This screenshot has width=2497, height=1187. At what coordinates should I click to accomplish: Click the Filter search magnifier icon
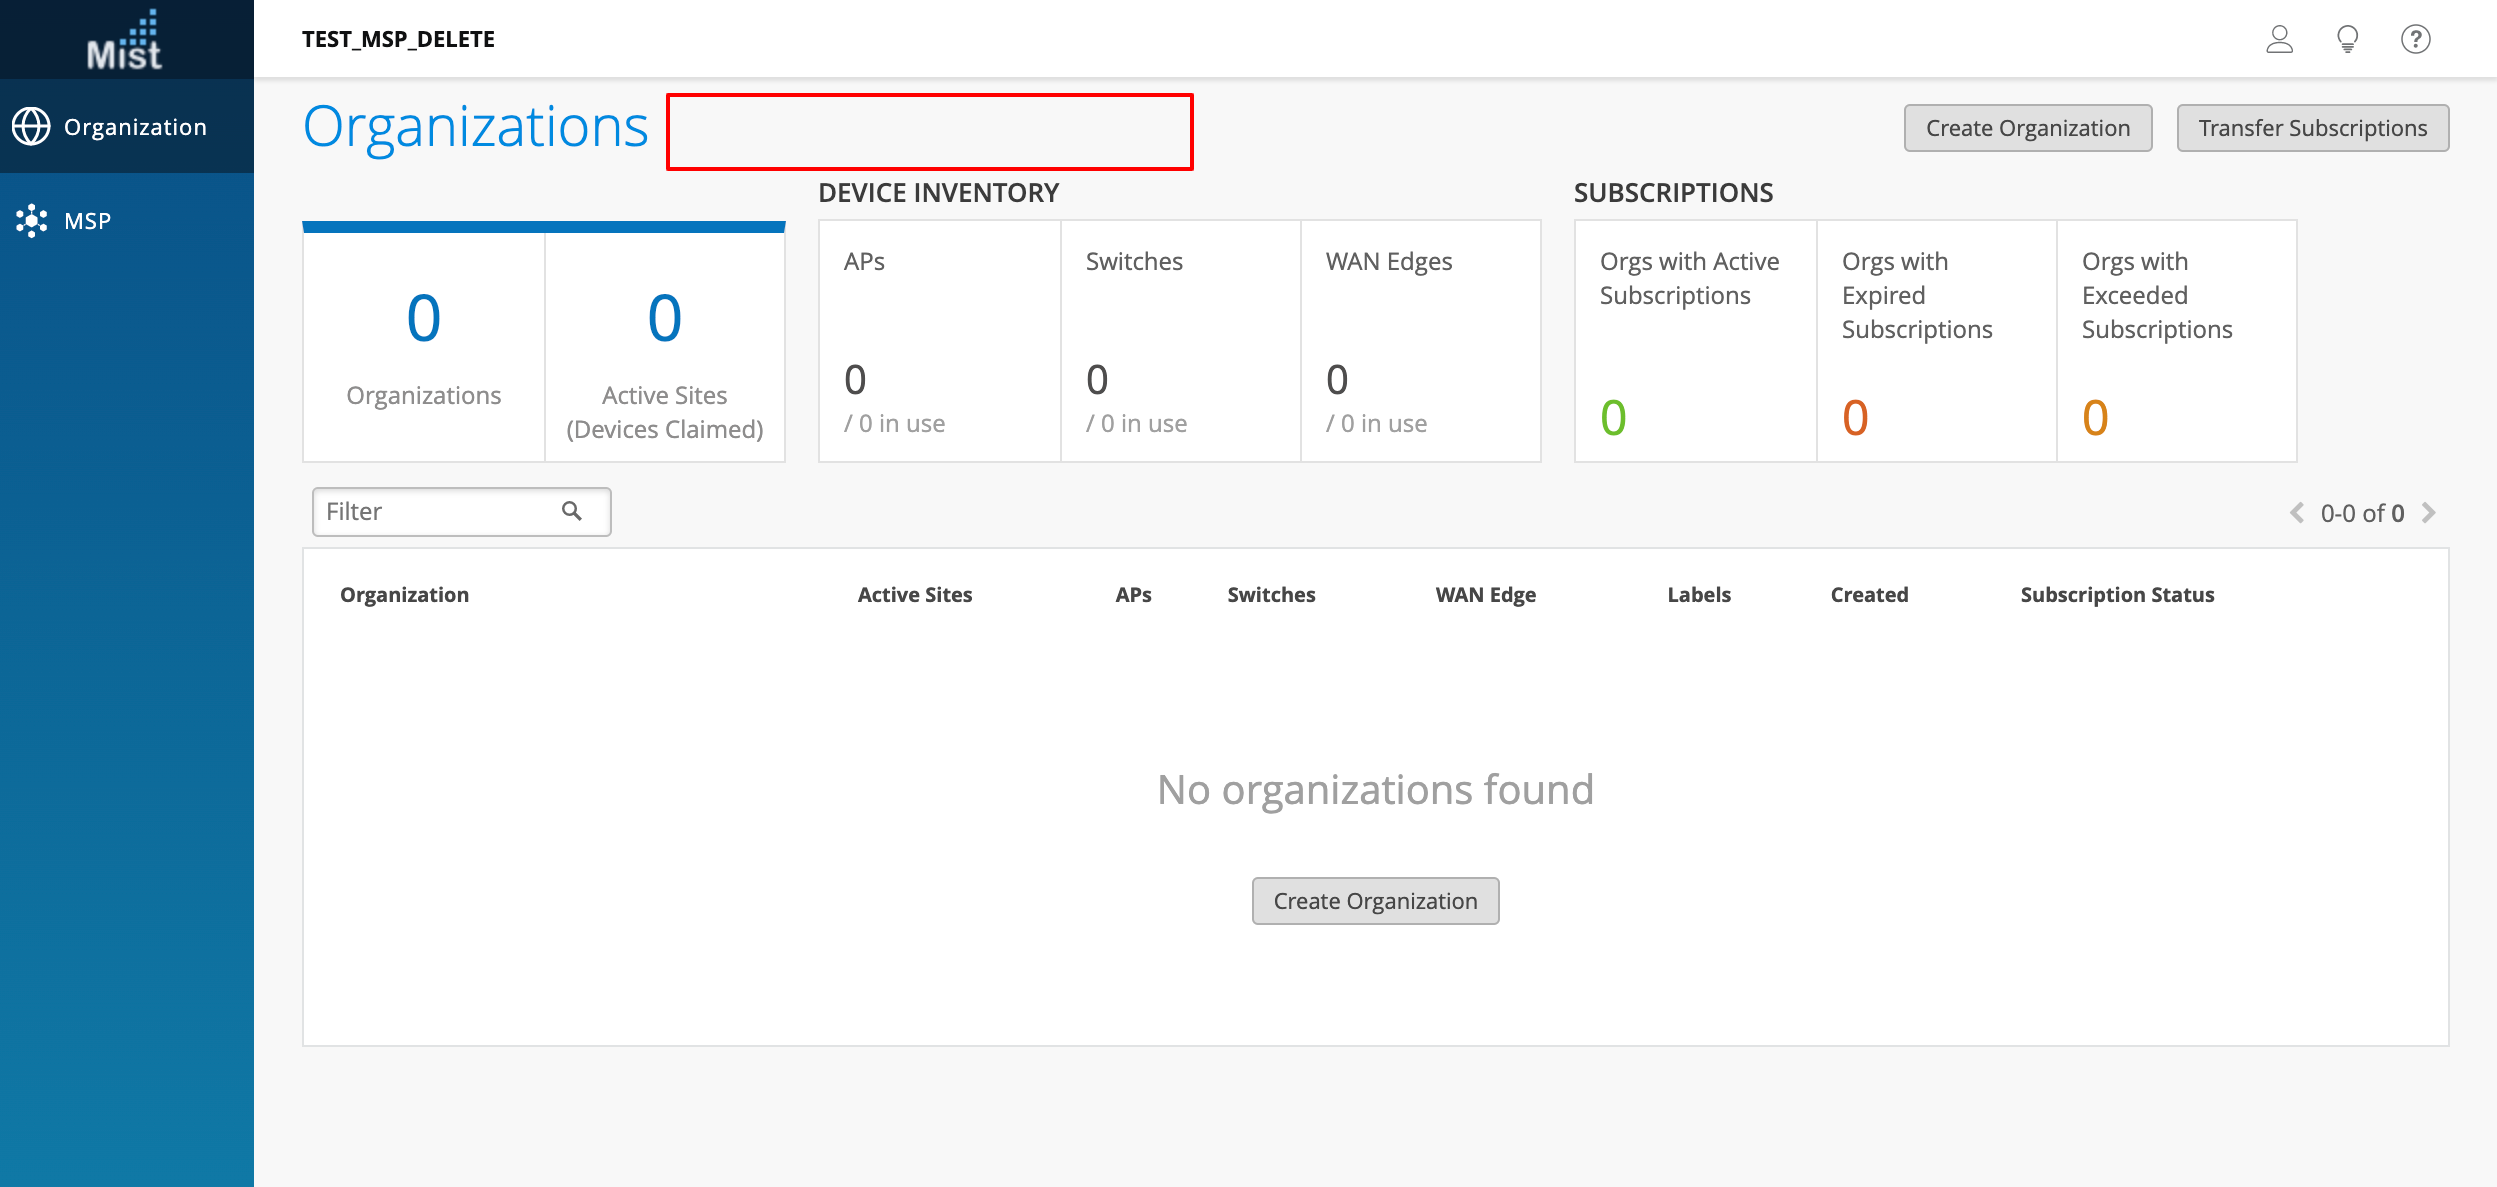572,511
